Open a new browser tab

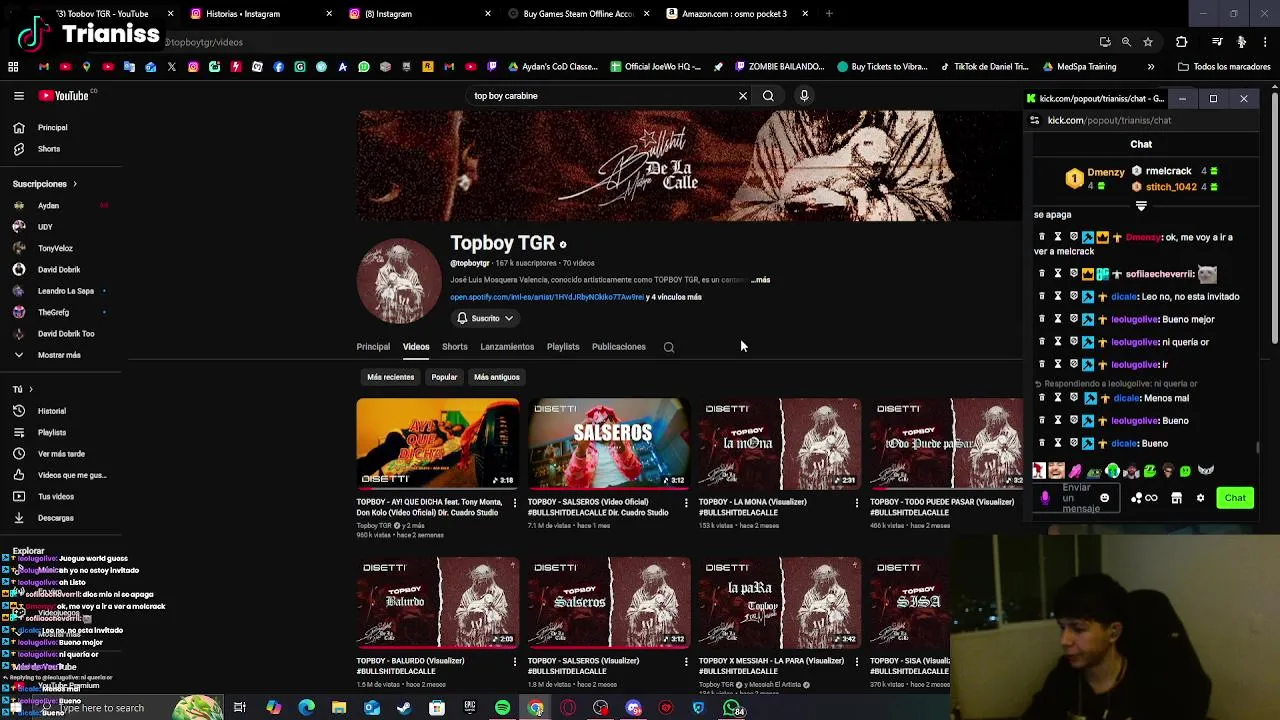pos(829,14)
